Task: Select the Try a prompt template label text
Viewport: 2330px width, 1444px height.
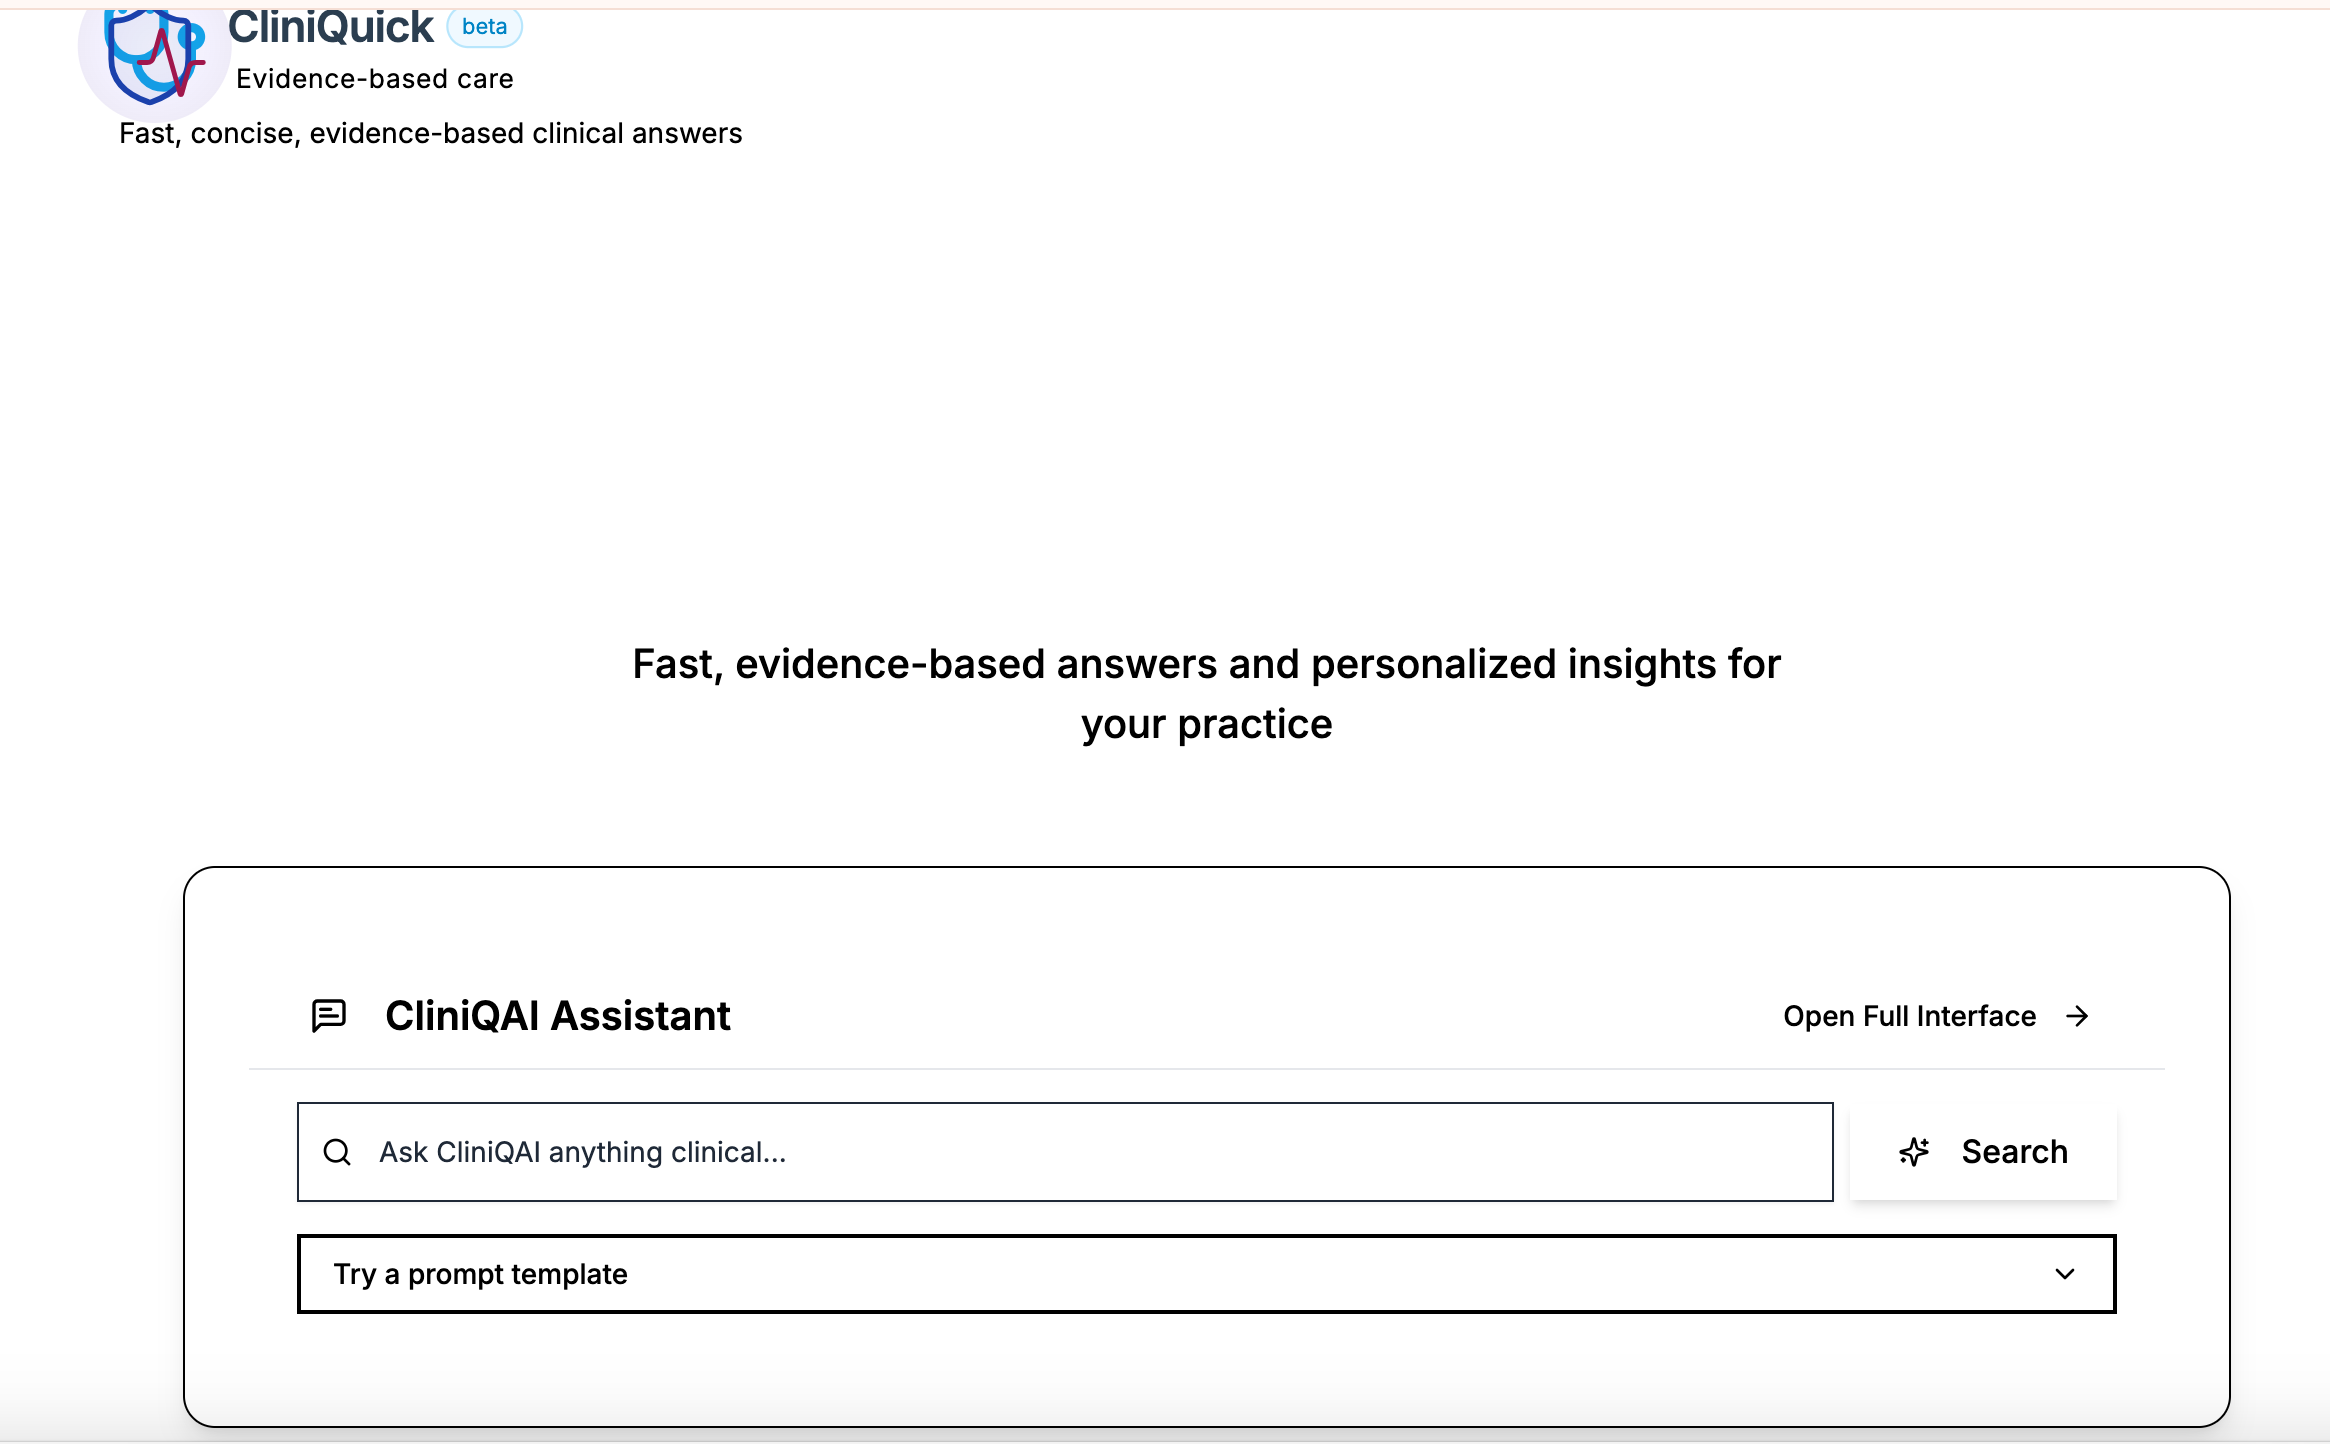Action: point(480,1274)
